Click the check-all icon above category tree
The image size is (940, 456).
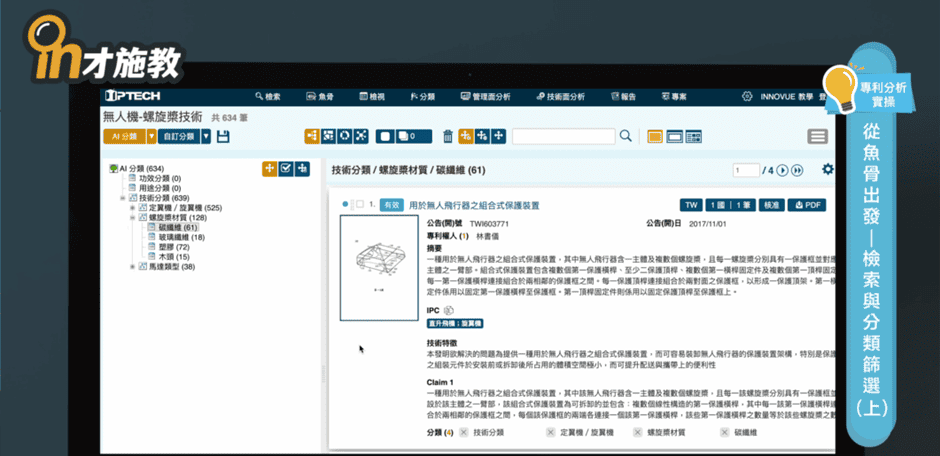(x=285, y=168)
